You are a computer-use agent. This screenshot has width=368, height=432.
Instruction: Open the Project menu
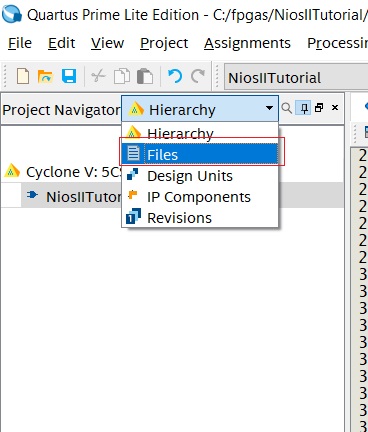pyautogui.click(x=164, y=43)
